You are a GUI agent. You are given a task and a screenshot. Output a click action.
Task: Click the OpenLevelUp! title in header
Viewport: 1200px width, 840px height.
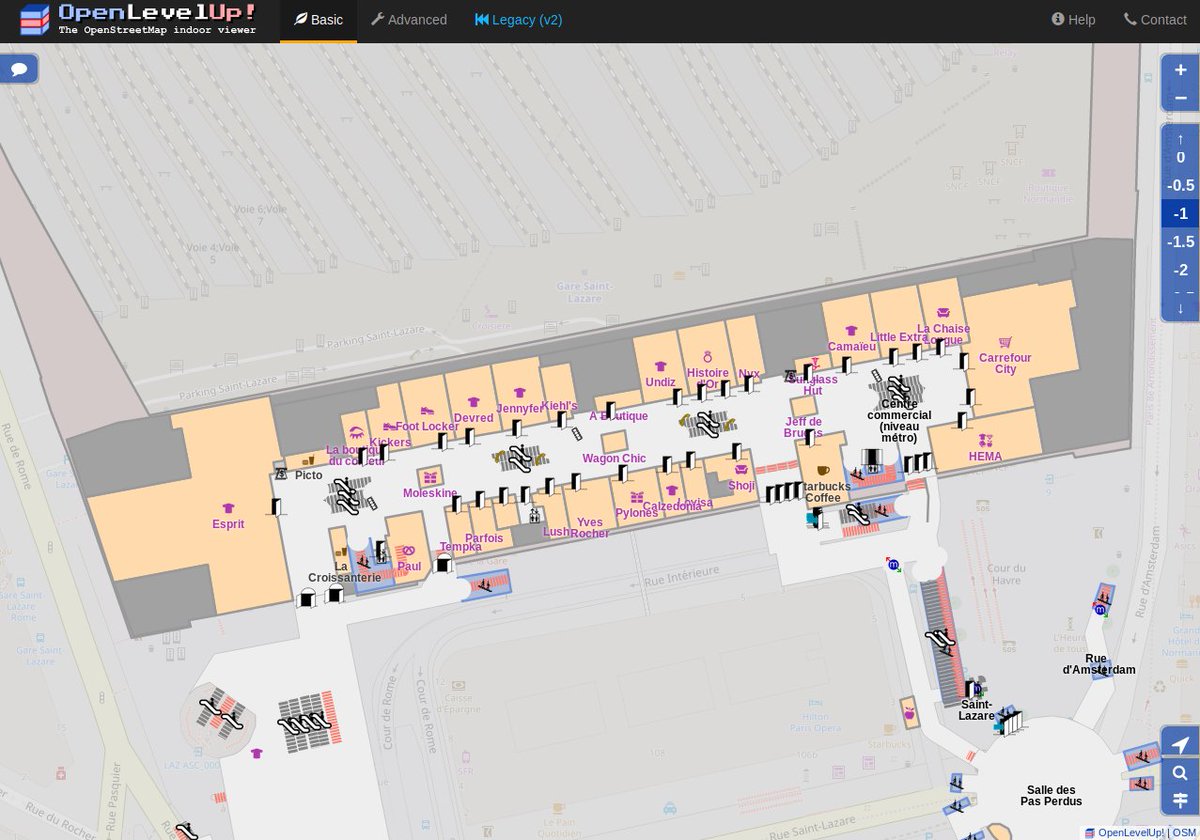tap(157, 13)
